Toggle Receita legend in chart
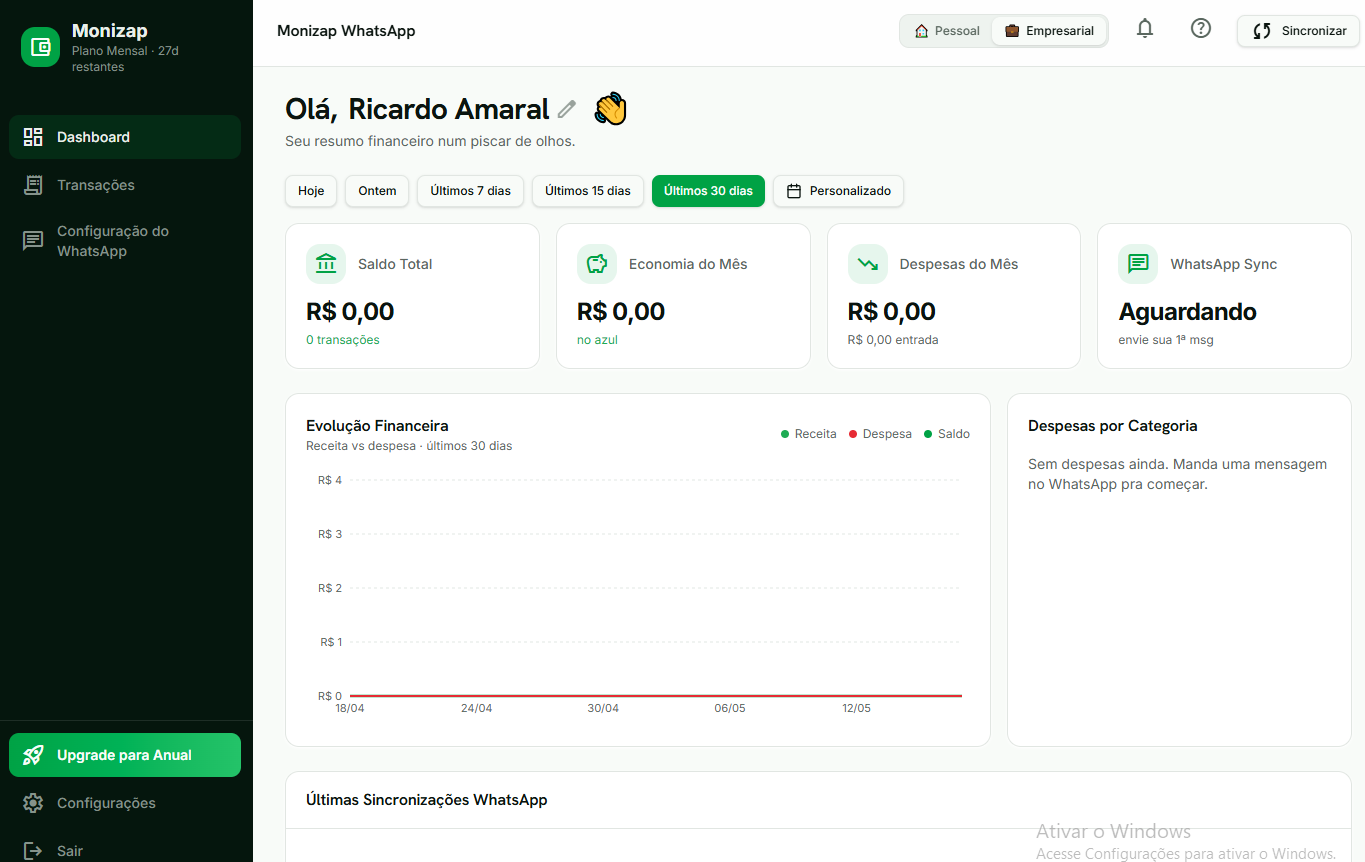 pos(808,434)
